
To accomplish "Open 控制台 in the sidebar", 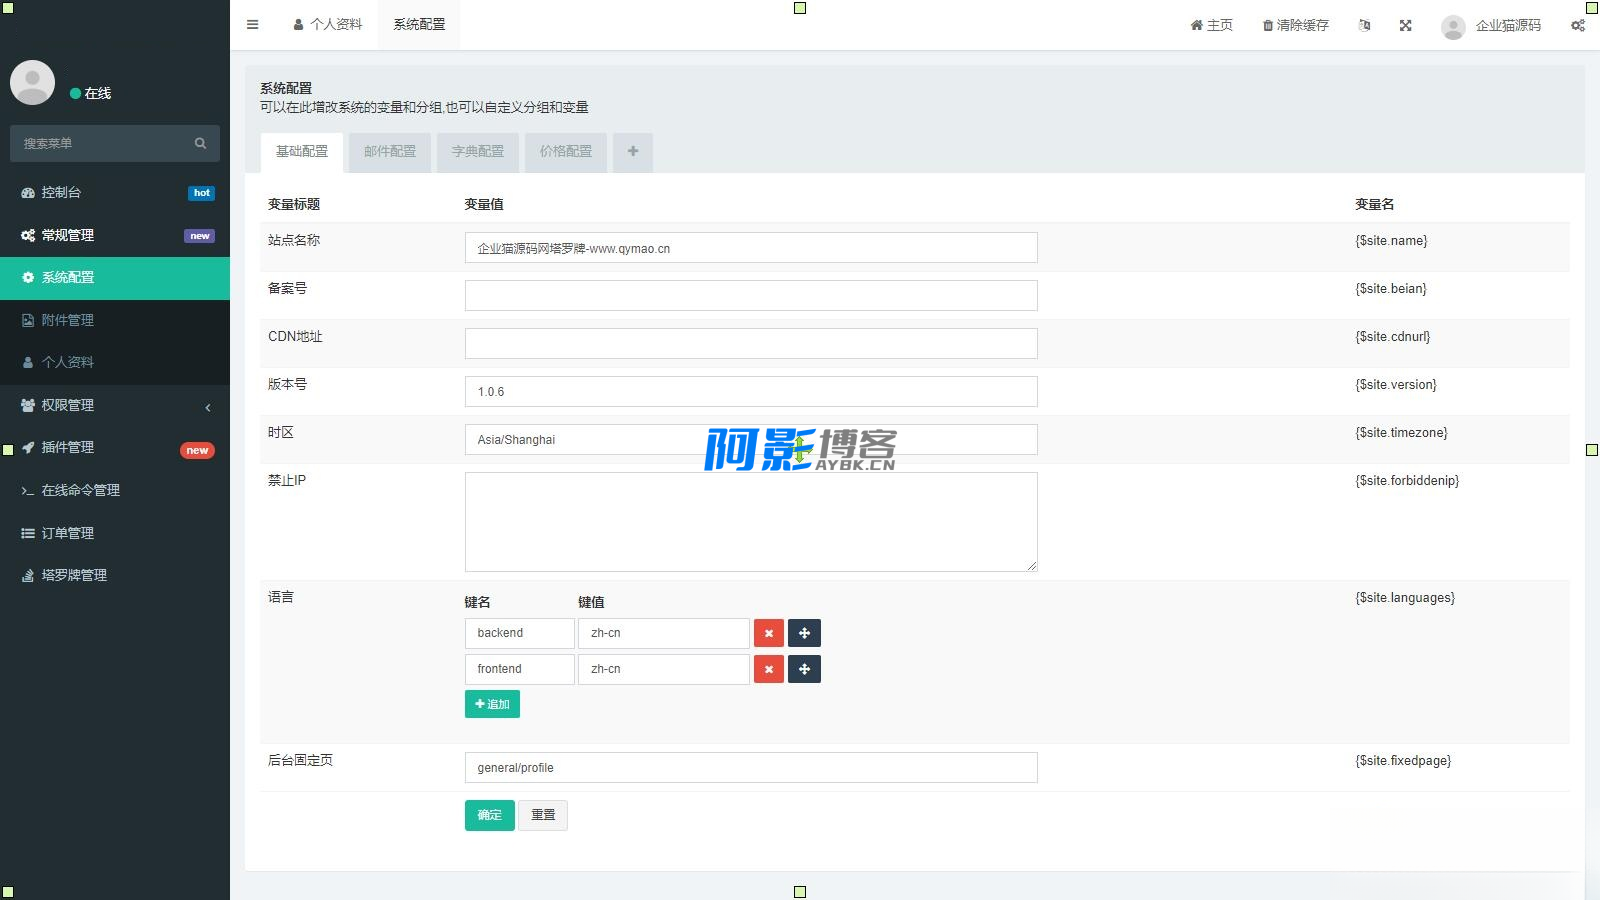I will click(115, 192).
